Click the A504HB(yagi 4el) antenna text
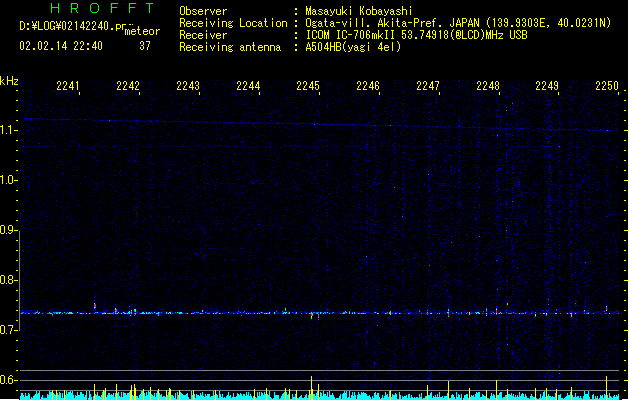 pos(353,47)
